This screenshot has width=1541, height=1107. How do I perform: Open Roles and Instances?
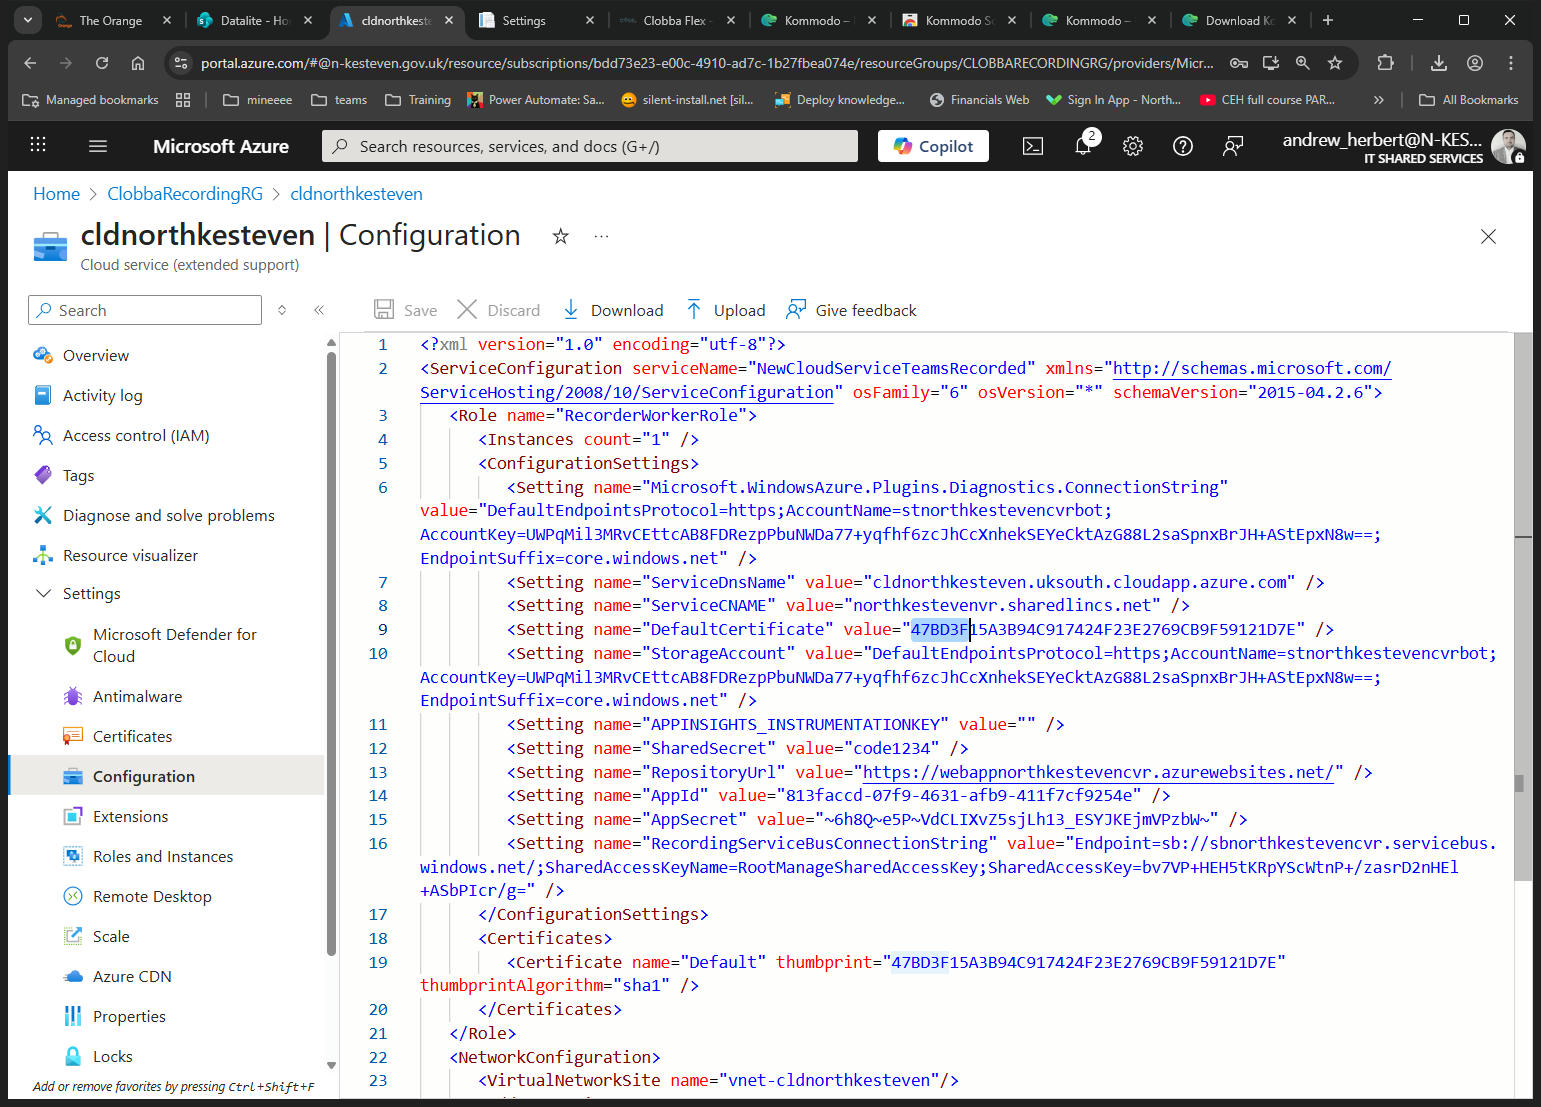point(163,856)
